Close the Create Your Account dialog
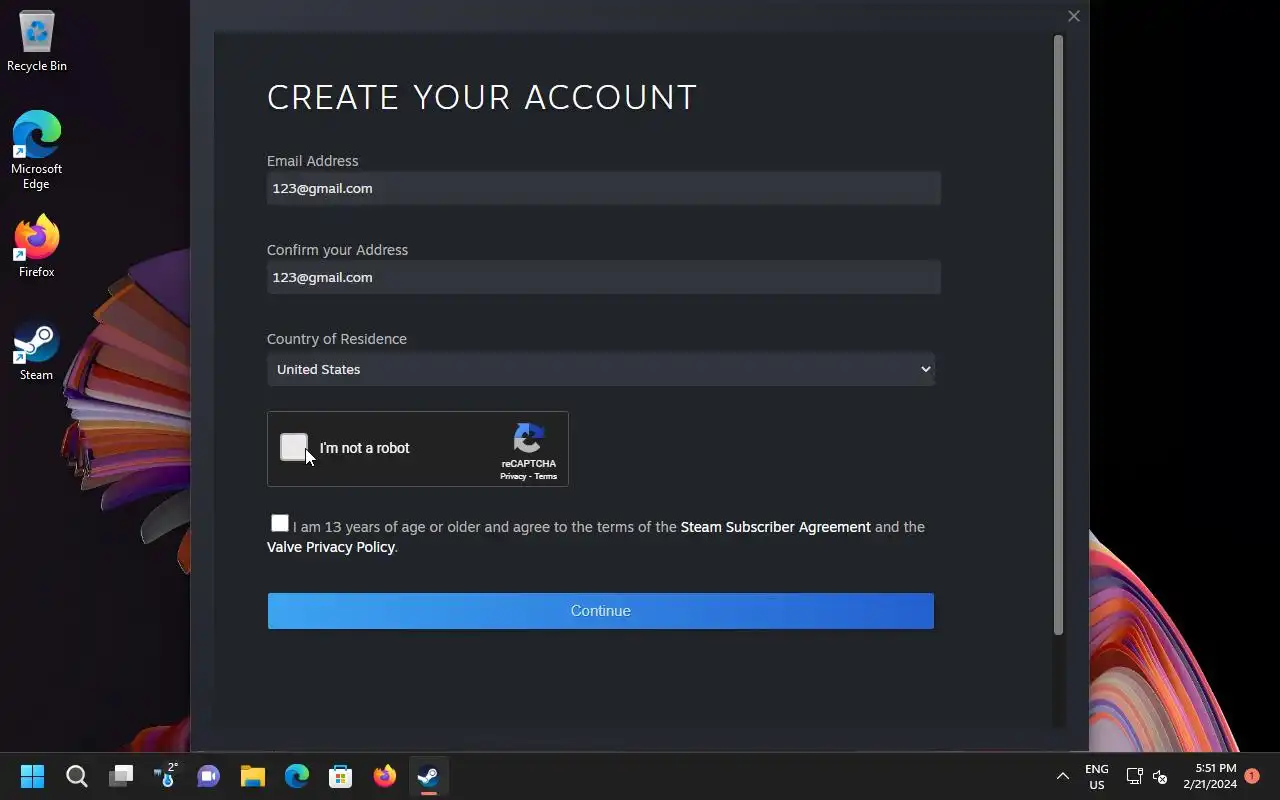Image resolution: width=1280 pixels, height=800 pixels. [x=1074, y=16]
